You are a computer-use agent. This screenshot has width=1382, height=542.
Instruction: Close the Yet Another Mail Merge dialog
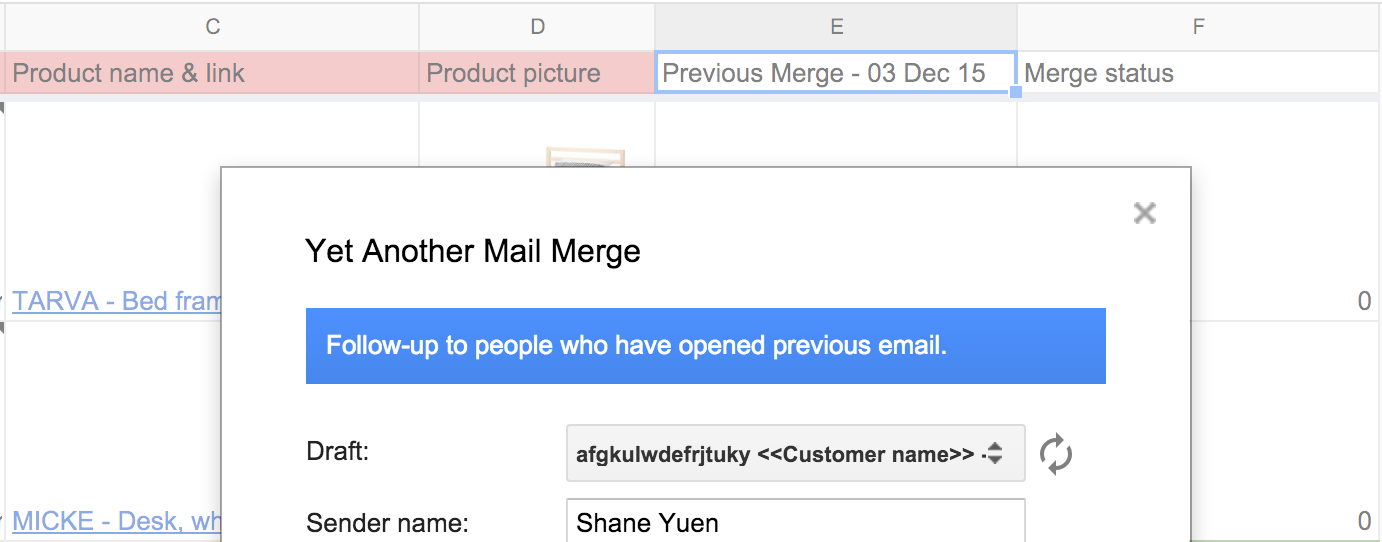point(1145,213)
